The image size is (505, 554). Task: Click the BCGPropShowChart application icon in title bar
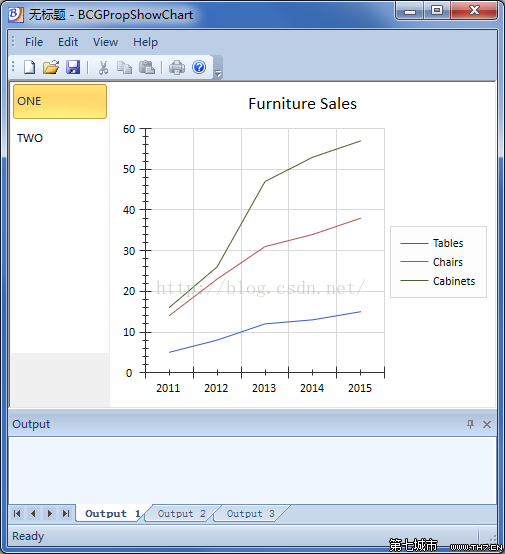tap(16, 14)
